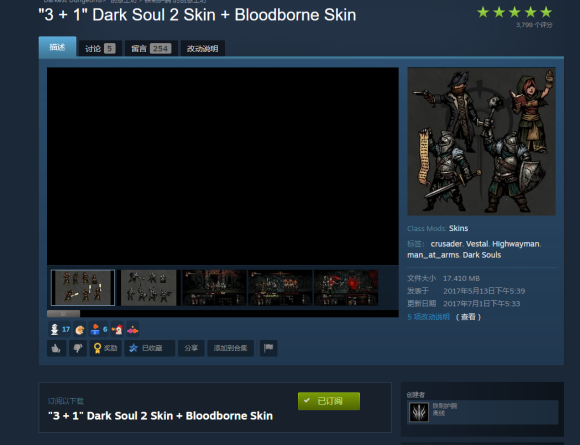Image resolution: width=580 pixels, height=445 pixels.
Task: Toggle the favorited (已收藏) star button
Action: [x=149, y=348]
